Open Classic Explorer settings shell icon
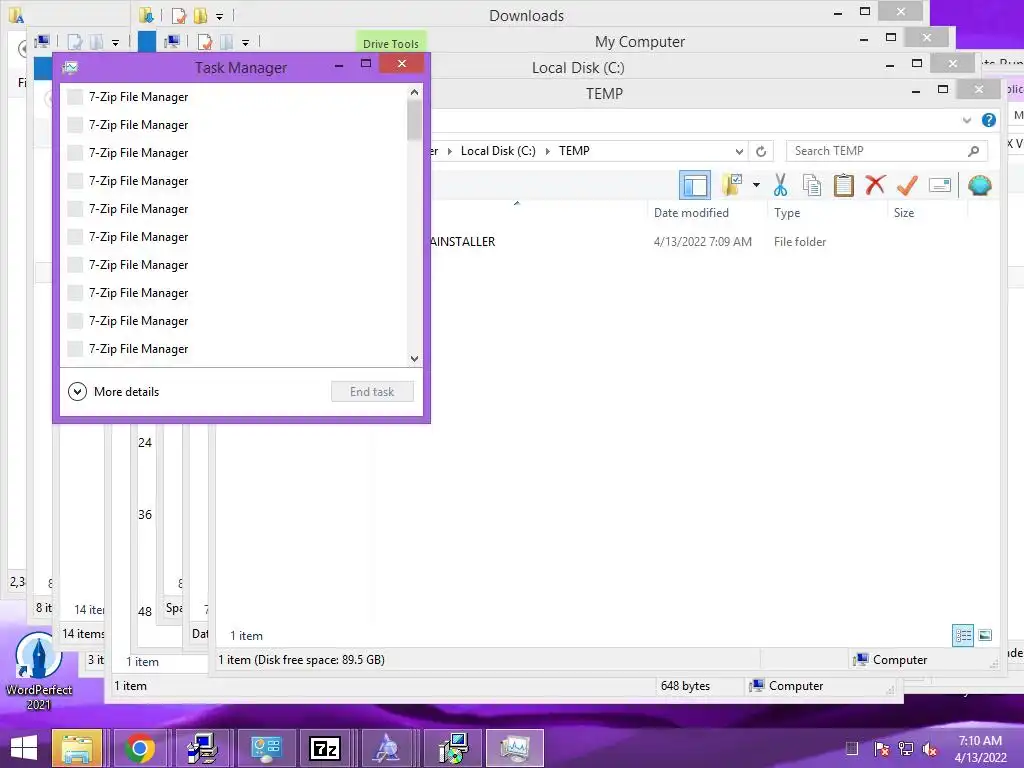The width and height of the screenshot is (1024, 768). tap(980, 185)
